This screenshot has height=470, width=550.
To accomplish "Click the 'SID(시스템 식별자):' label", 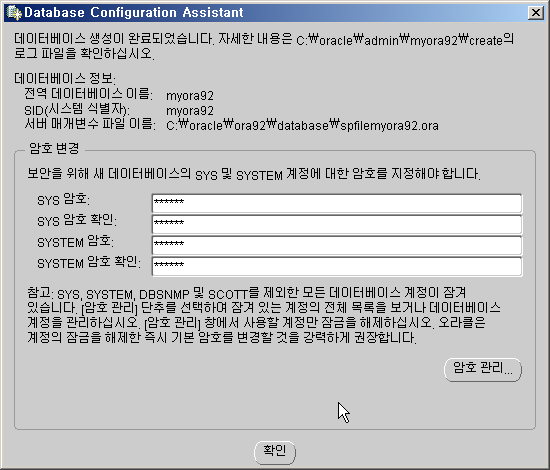I will (77, 109).
